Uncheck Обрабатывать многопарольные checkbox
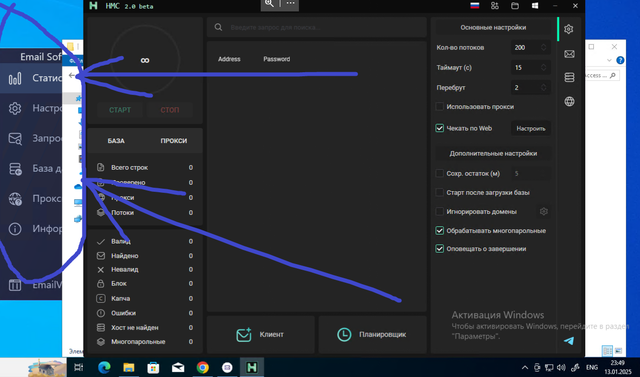 [x=440, y=231]
